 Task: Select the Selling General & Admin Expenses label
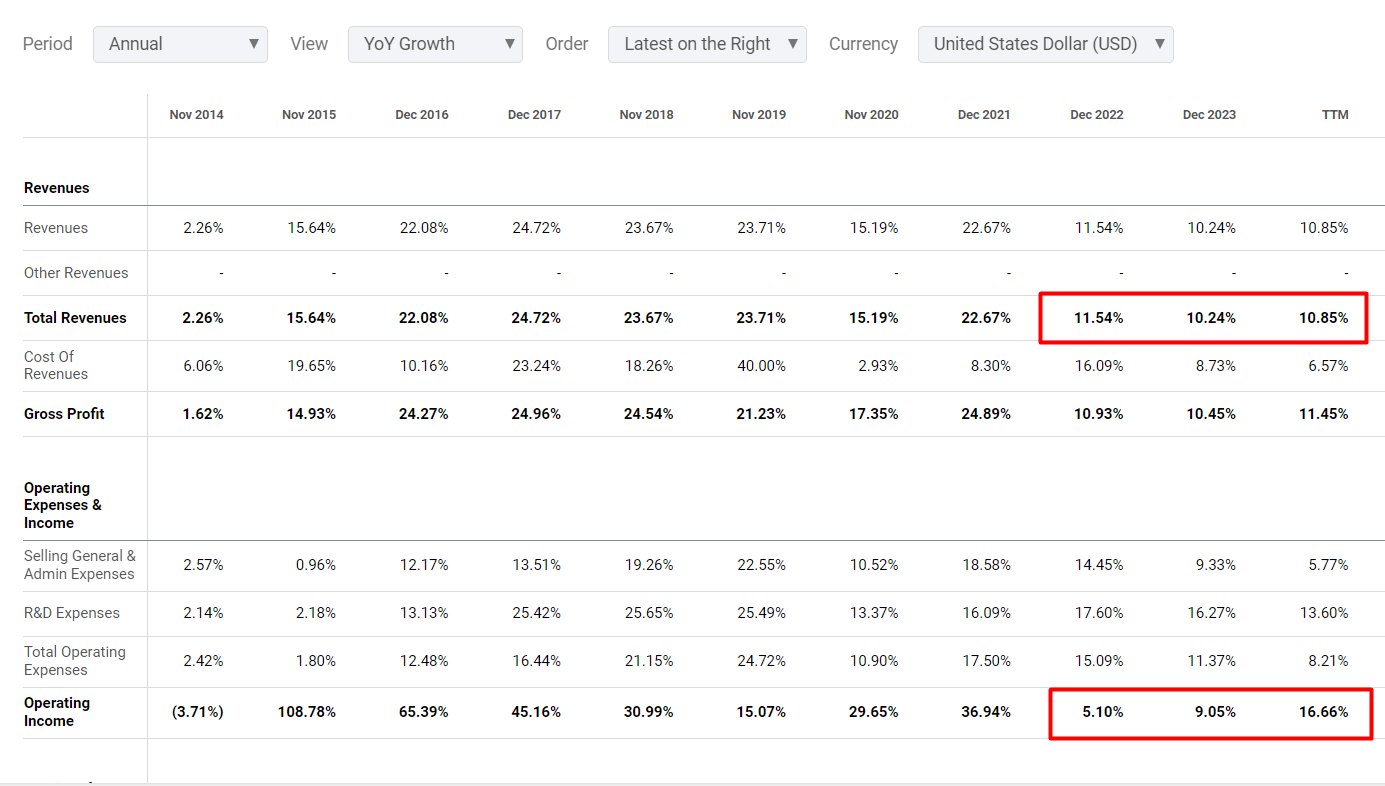(x=79, y=565)
